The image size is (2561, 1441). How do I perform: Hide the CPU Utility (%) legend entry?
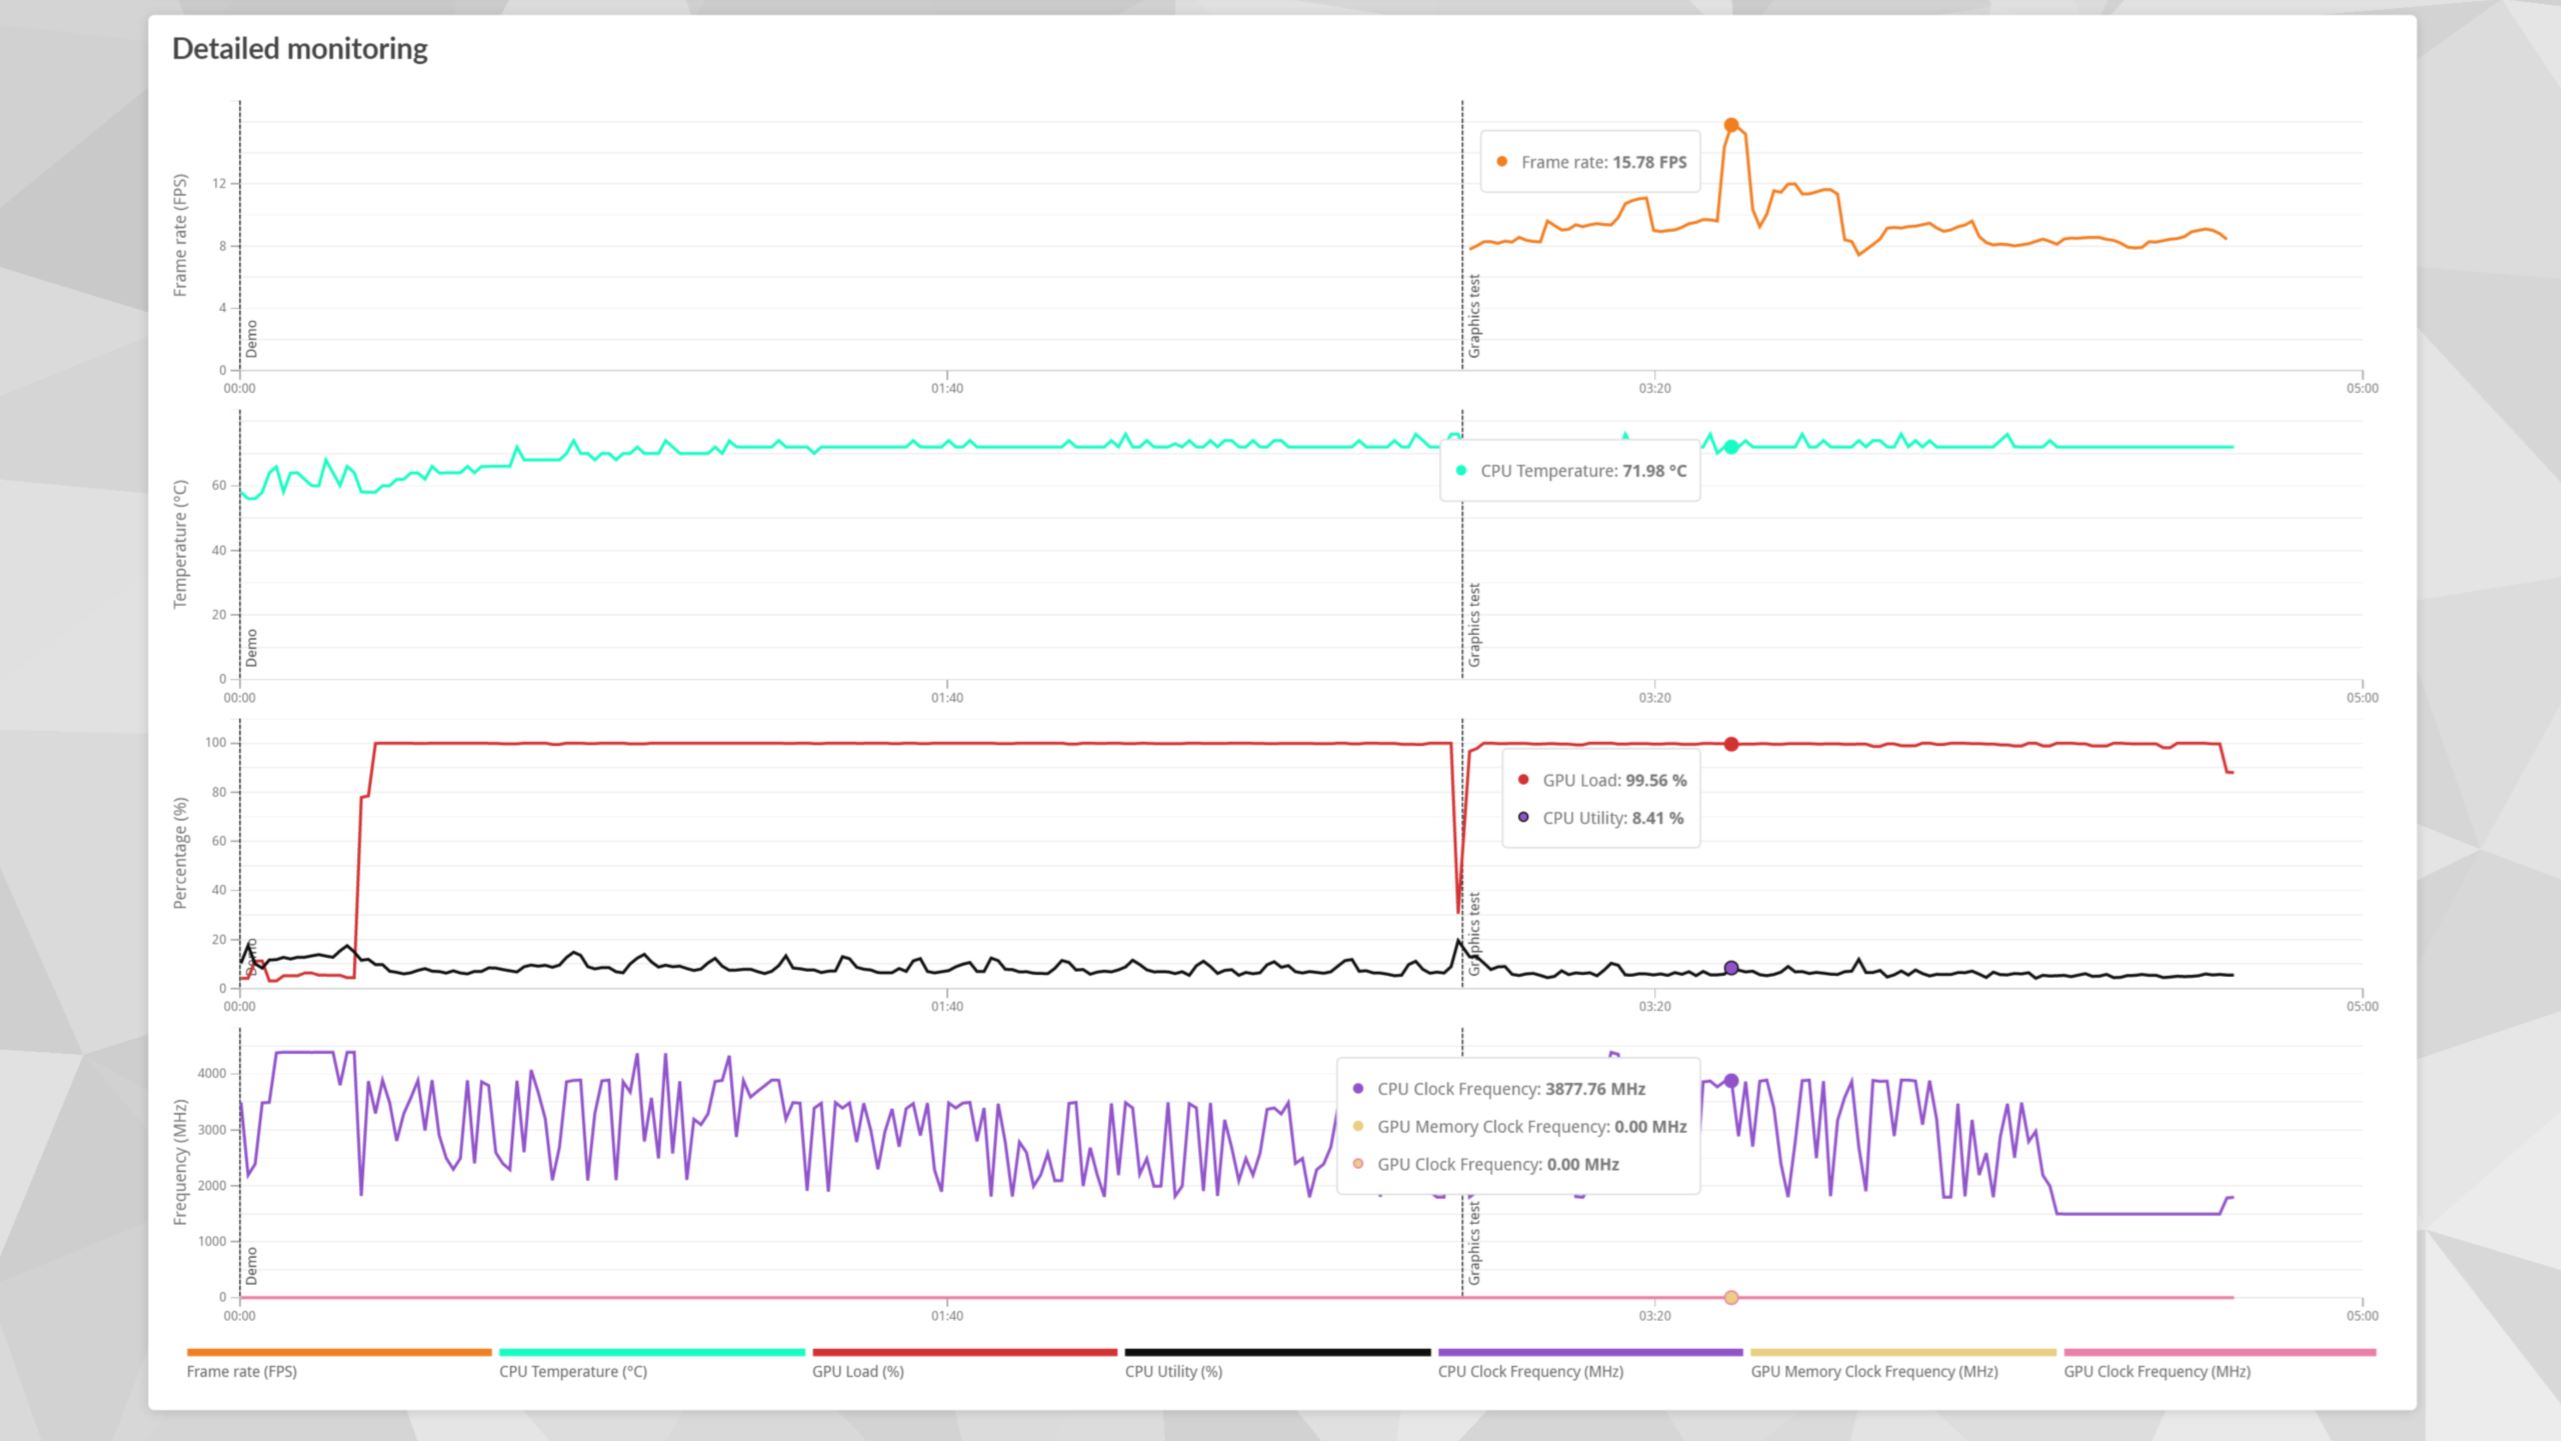tap(1173, 1371)
